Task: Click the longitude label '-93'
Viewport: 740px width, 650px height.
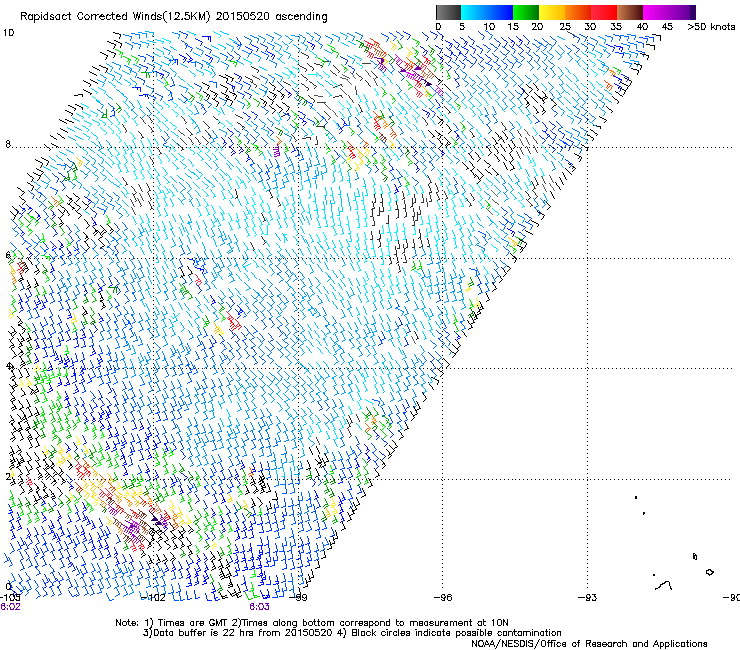Action: click(x=588, y=598)
